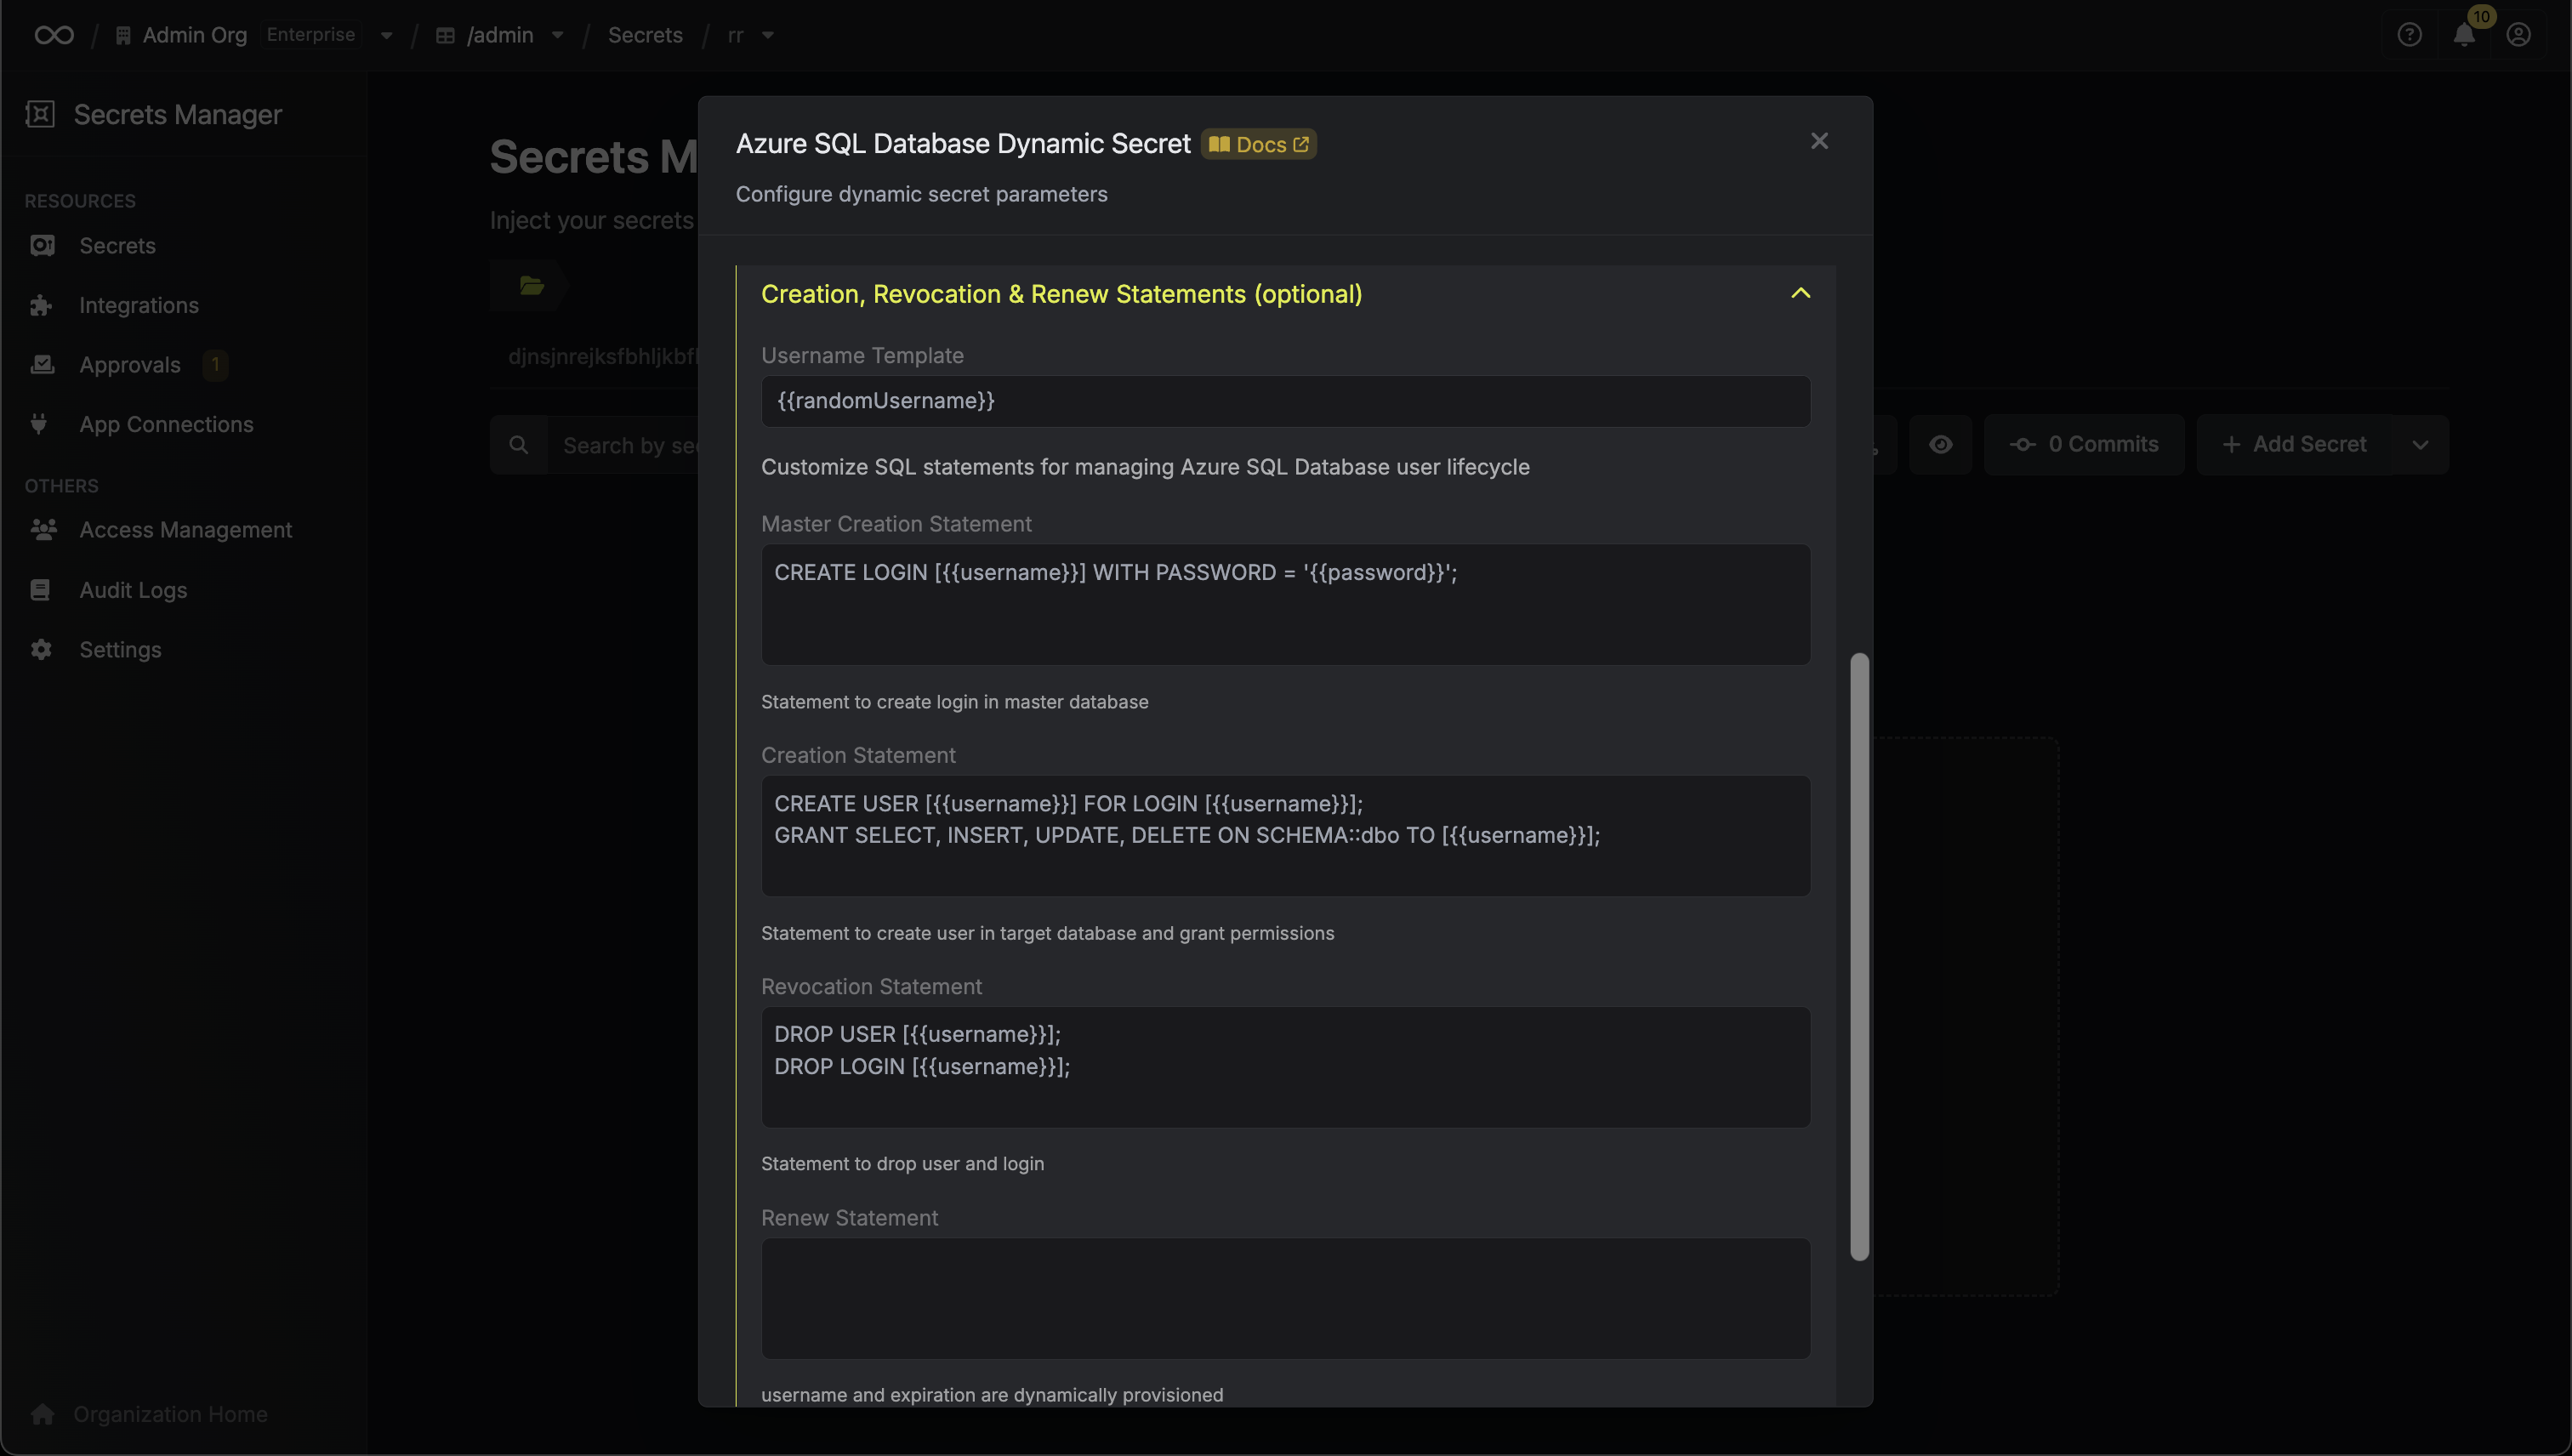Click the Admin Org breadcrumb link

point(195,35)
